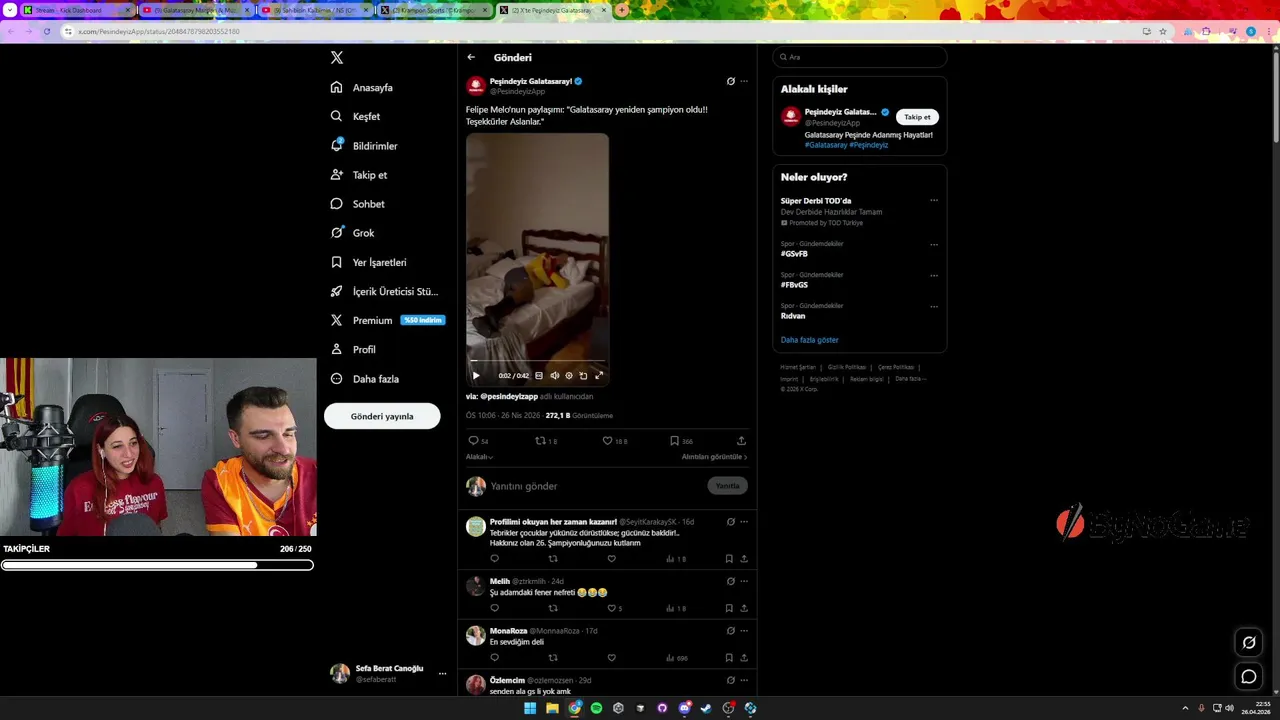The width and height of the screenshot is (1280, 720).
Task: Open more options on Melih's reply
Action: point(744,581)
